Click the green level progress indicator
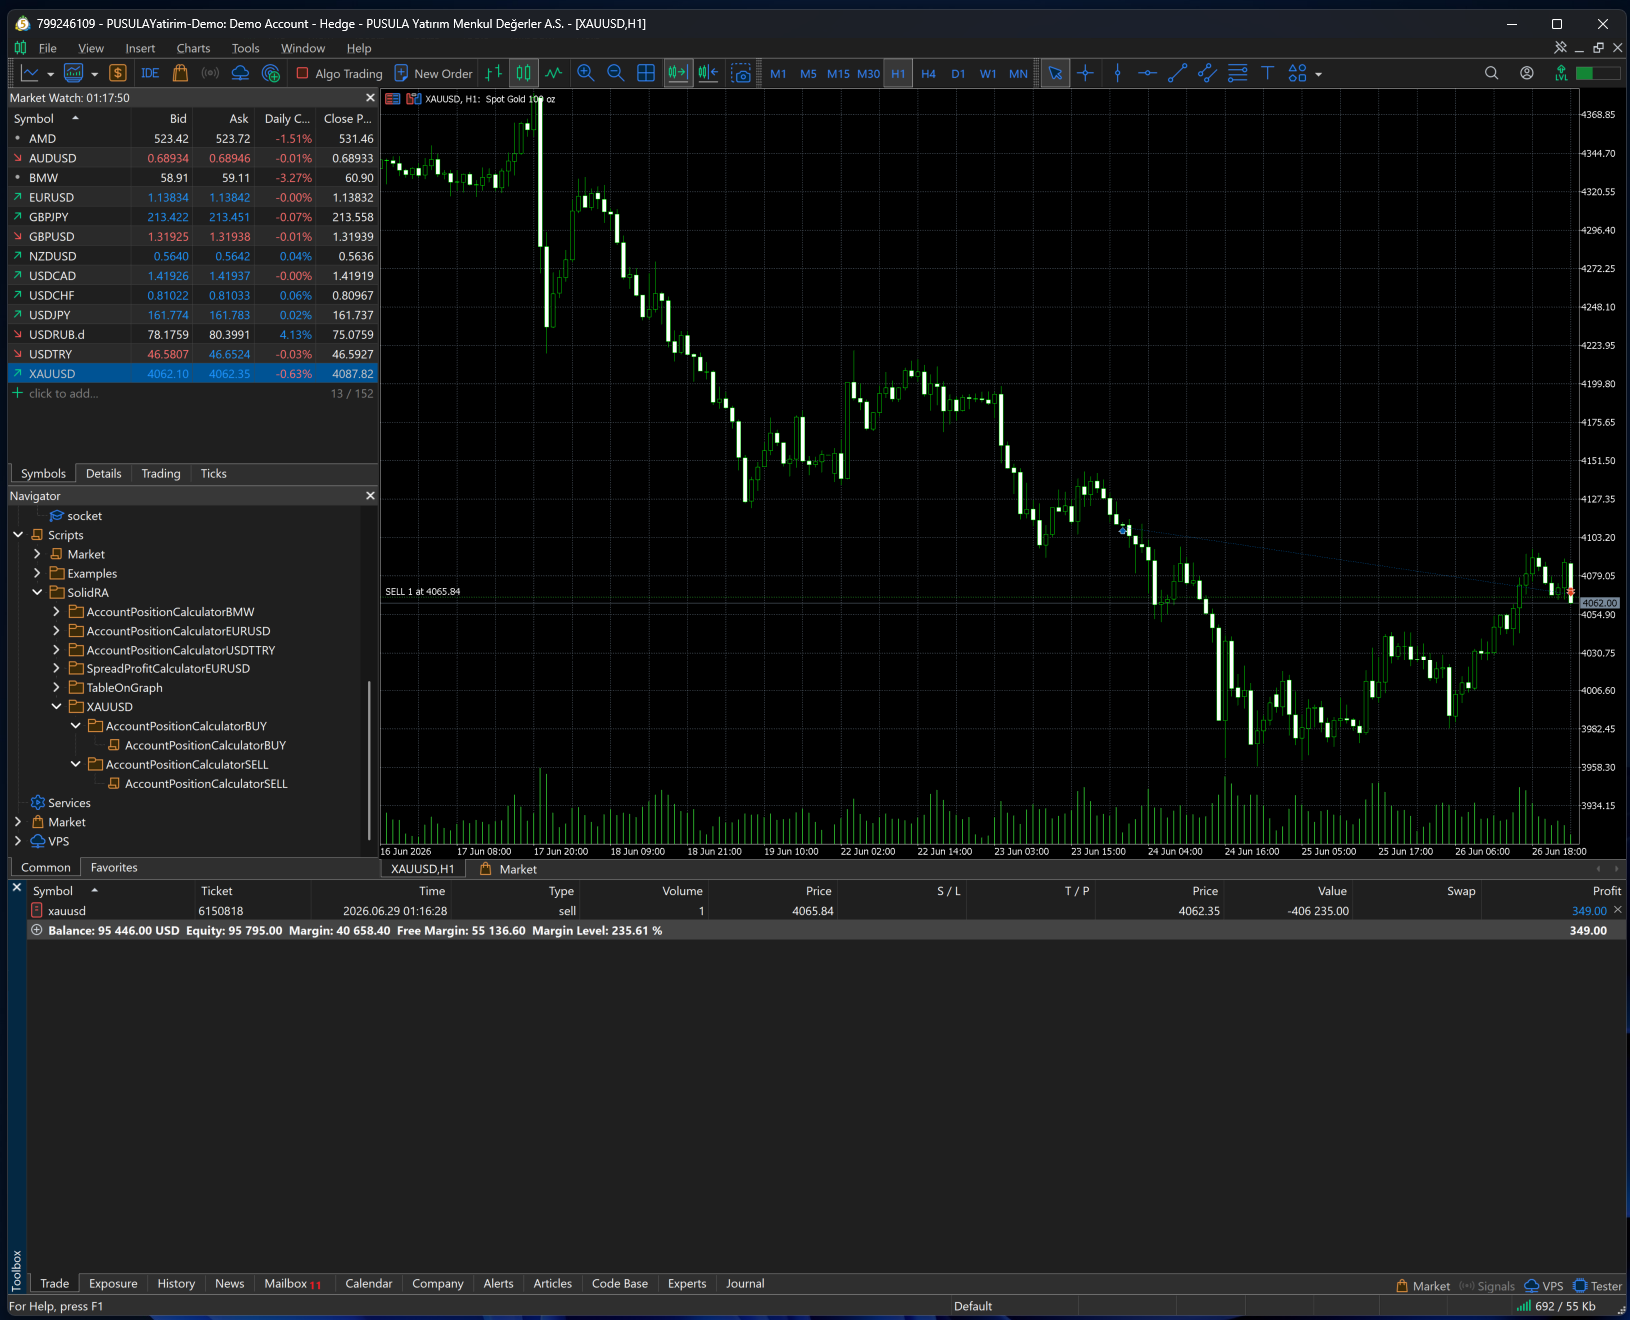The height and width of the screenshot is (1320, 1630). coord(1598,73)
